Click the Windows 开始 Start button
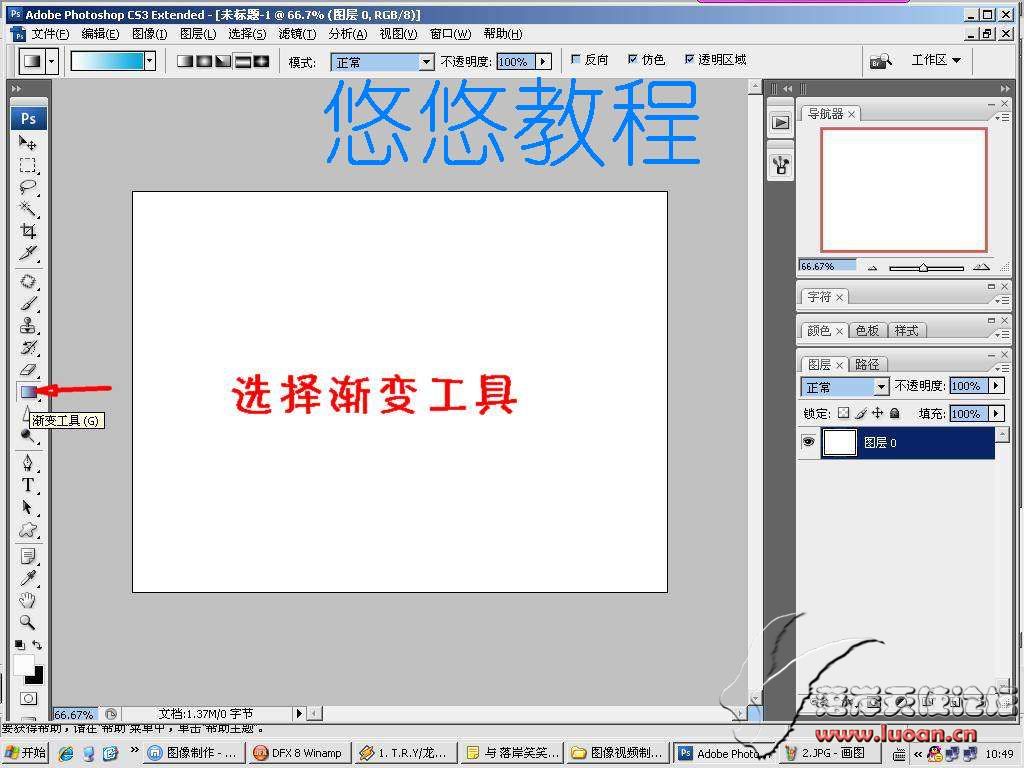This screenshot has height=768, width=1024. click(26, 753)
